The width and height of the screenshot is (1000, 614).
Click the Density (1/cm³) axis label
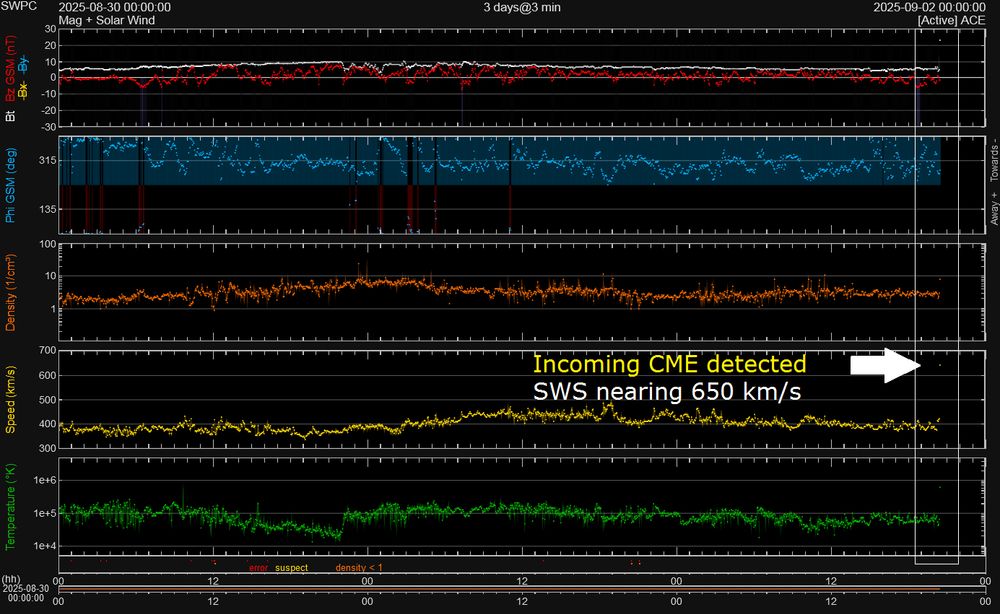pyautogui.click(x=10, y=292)
